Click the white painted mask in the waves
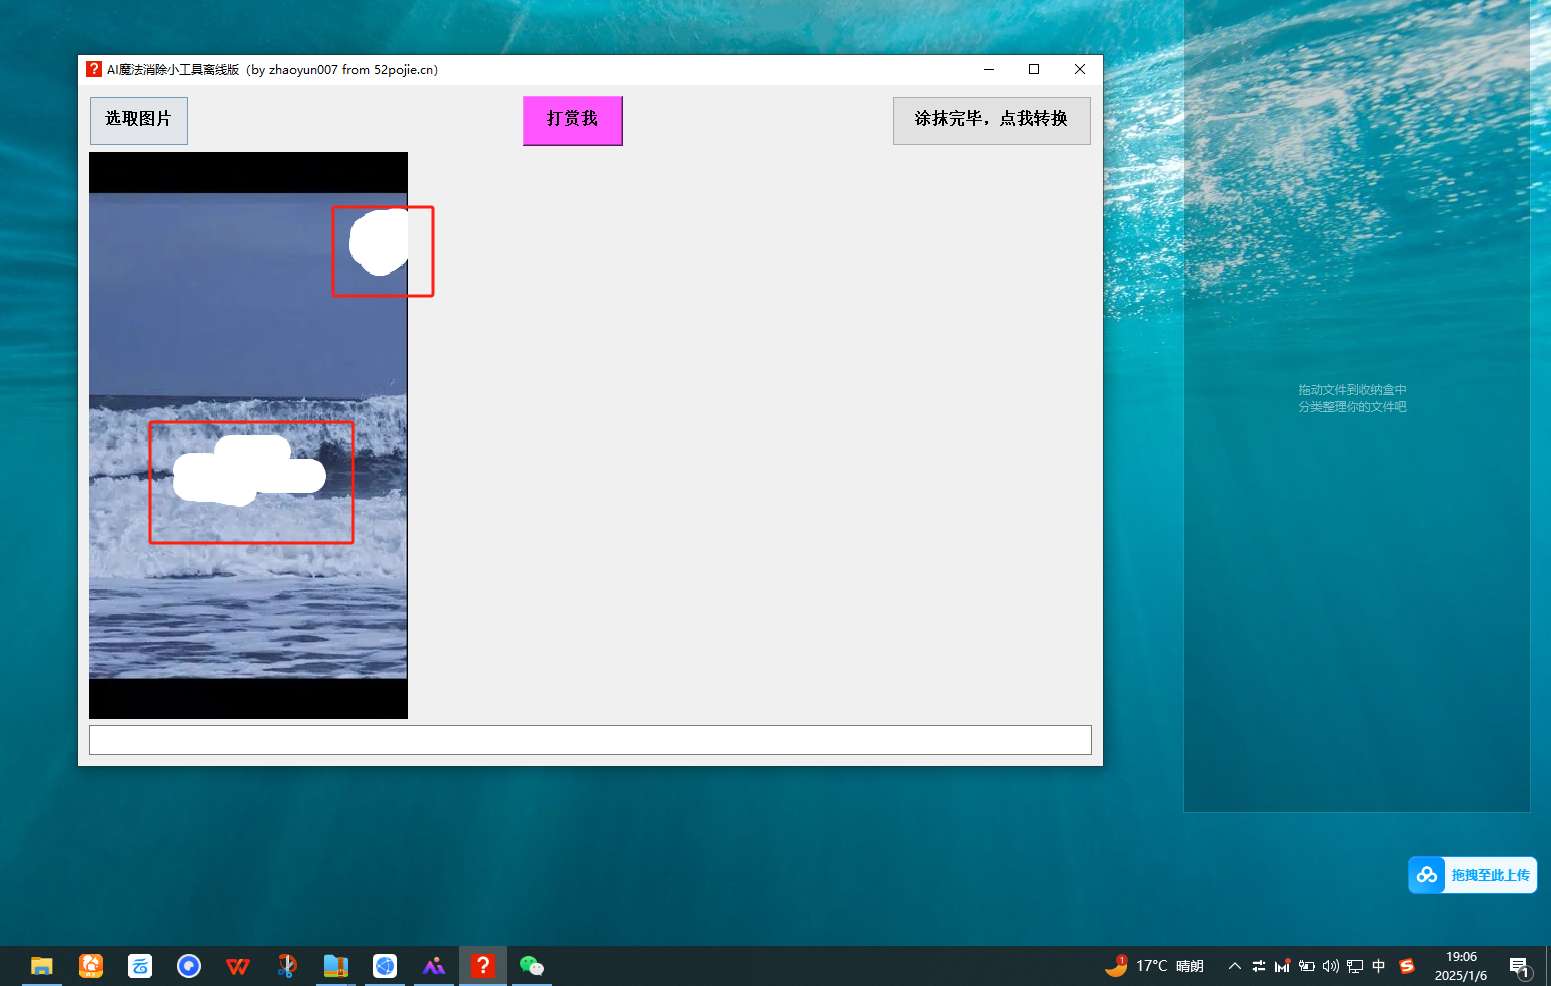This screenshot has width=1551, height=986. (x=247, y=472)
